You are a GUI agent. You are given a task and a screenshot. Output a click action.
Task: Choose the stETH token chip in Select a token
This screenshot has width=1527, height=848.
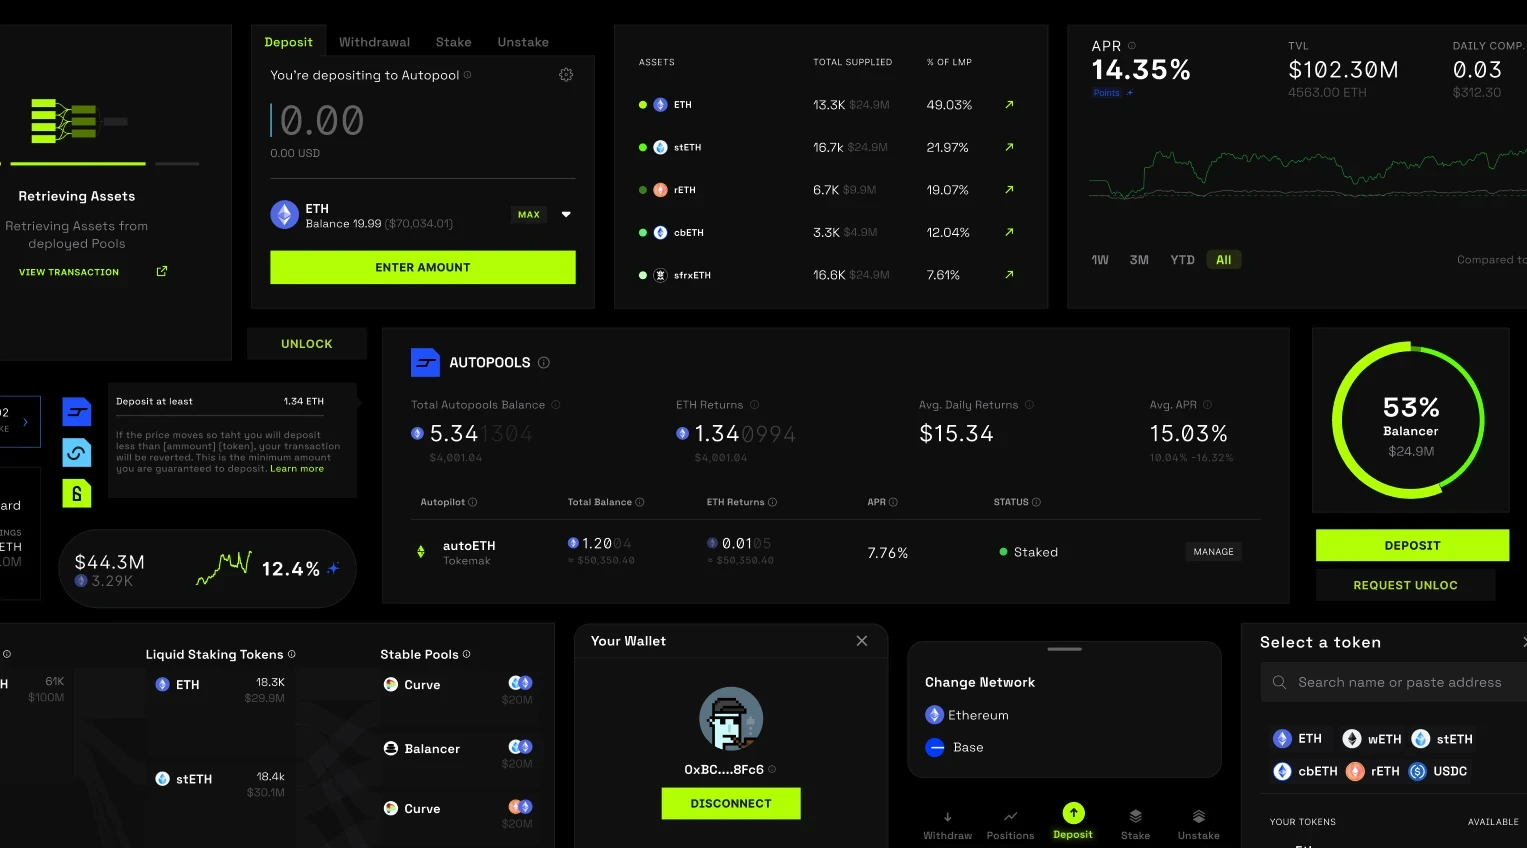pos(1443,739)
